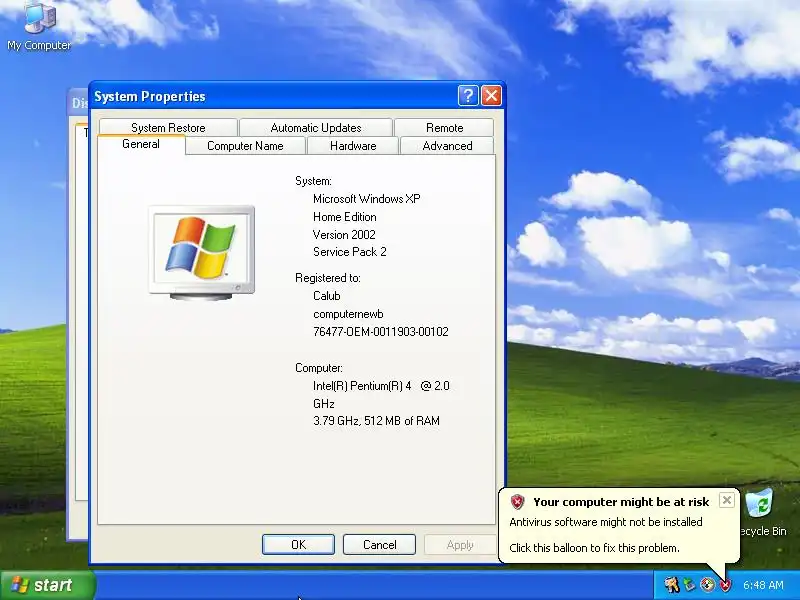The image size is (800, 600).
Task: Open the Start menu
Action: click(x=47, y=585)
